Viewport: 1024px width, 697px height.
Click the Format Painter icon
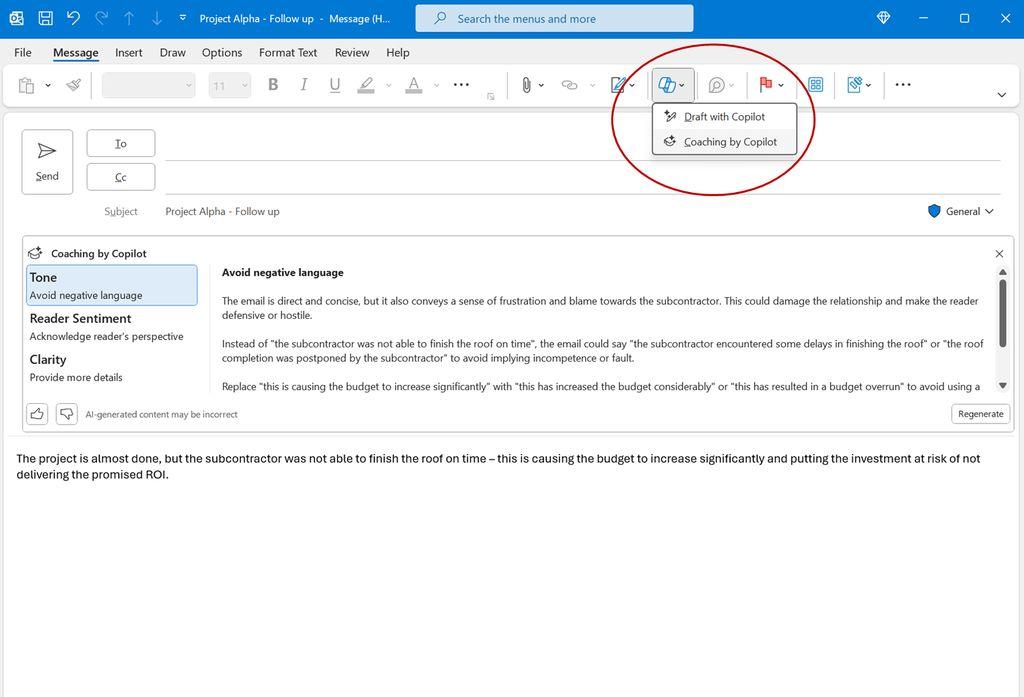74,85
